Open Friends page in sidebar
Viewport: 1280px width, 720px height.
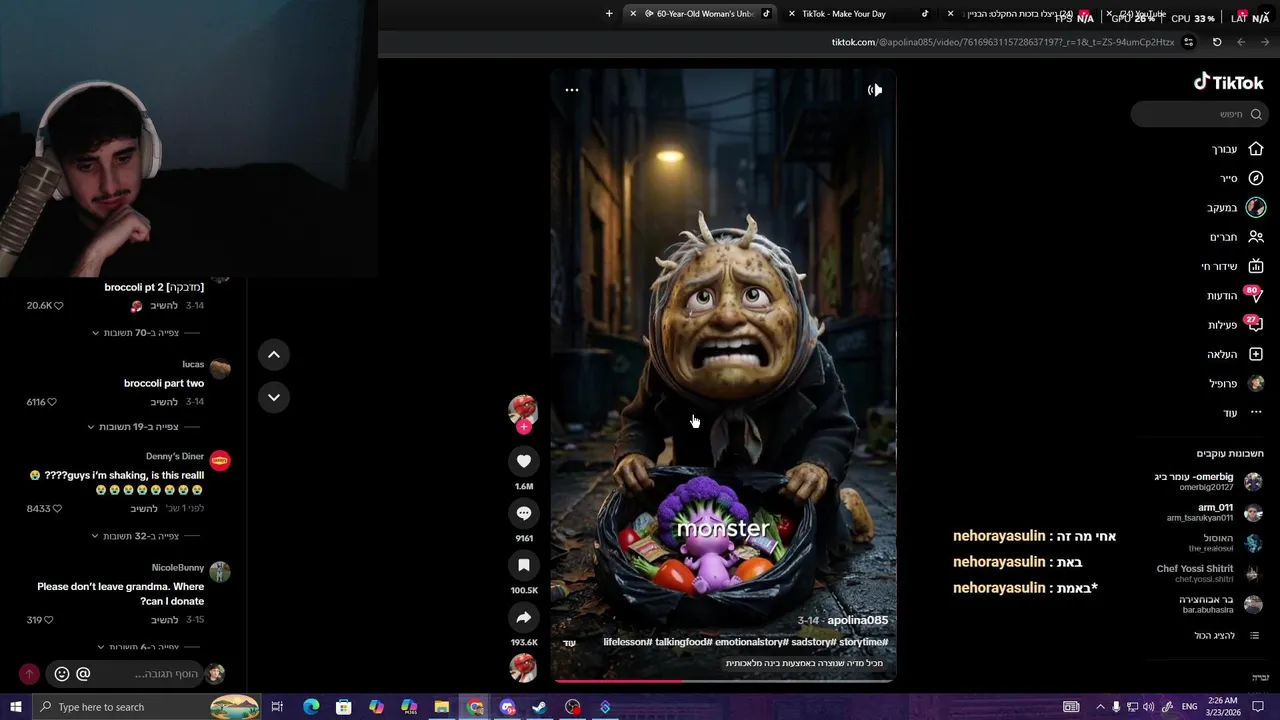1256,237
